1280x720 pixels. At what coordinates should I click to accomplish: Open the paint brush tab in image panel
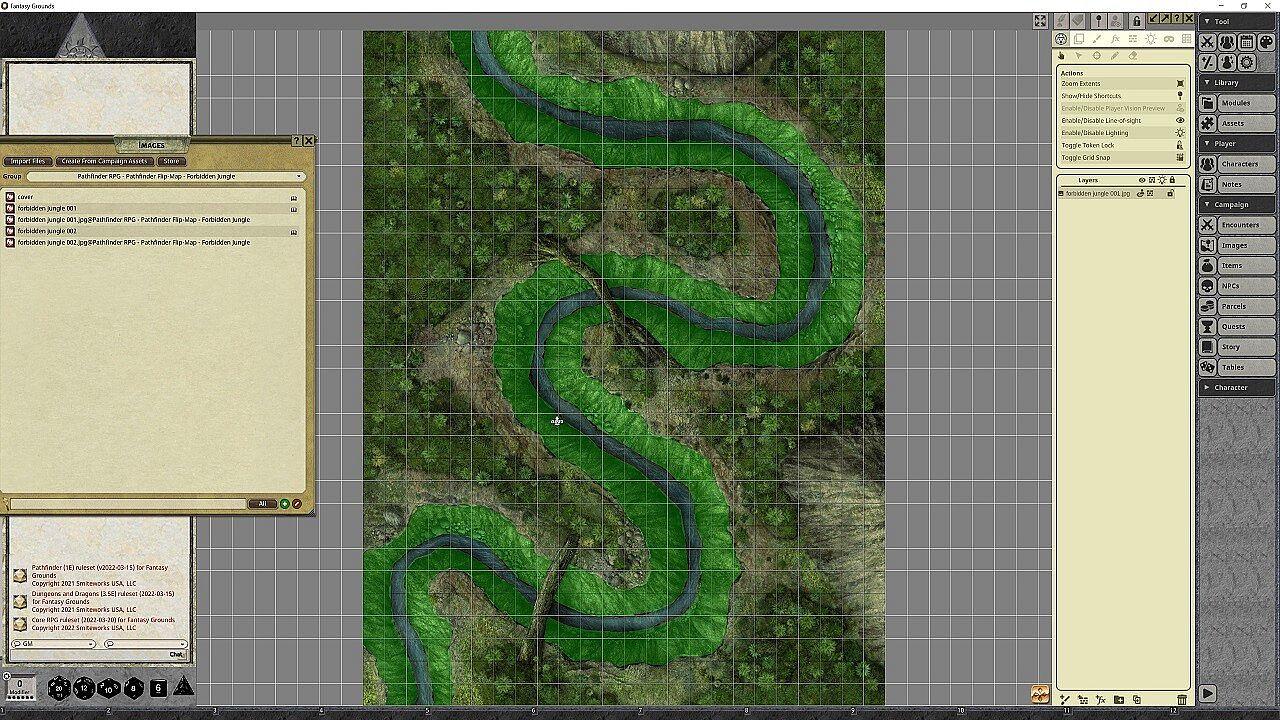1097,39
